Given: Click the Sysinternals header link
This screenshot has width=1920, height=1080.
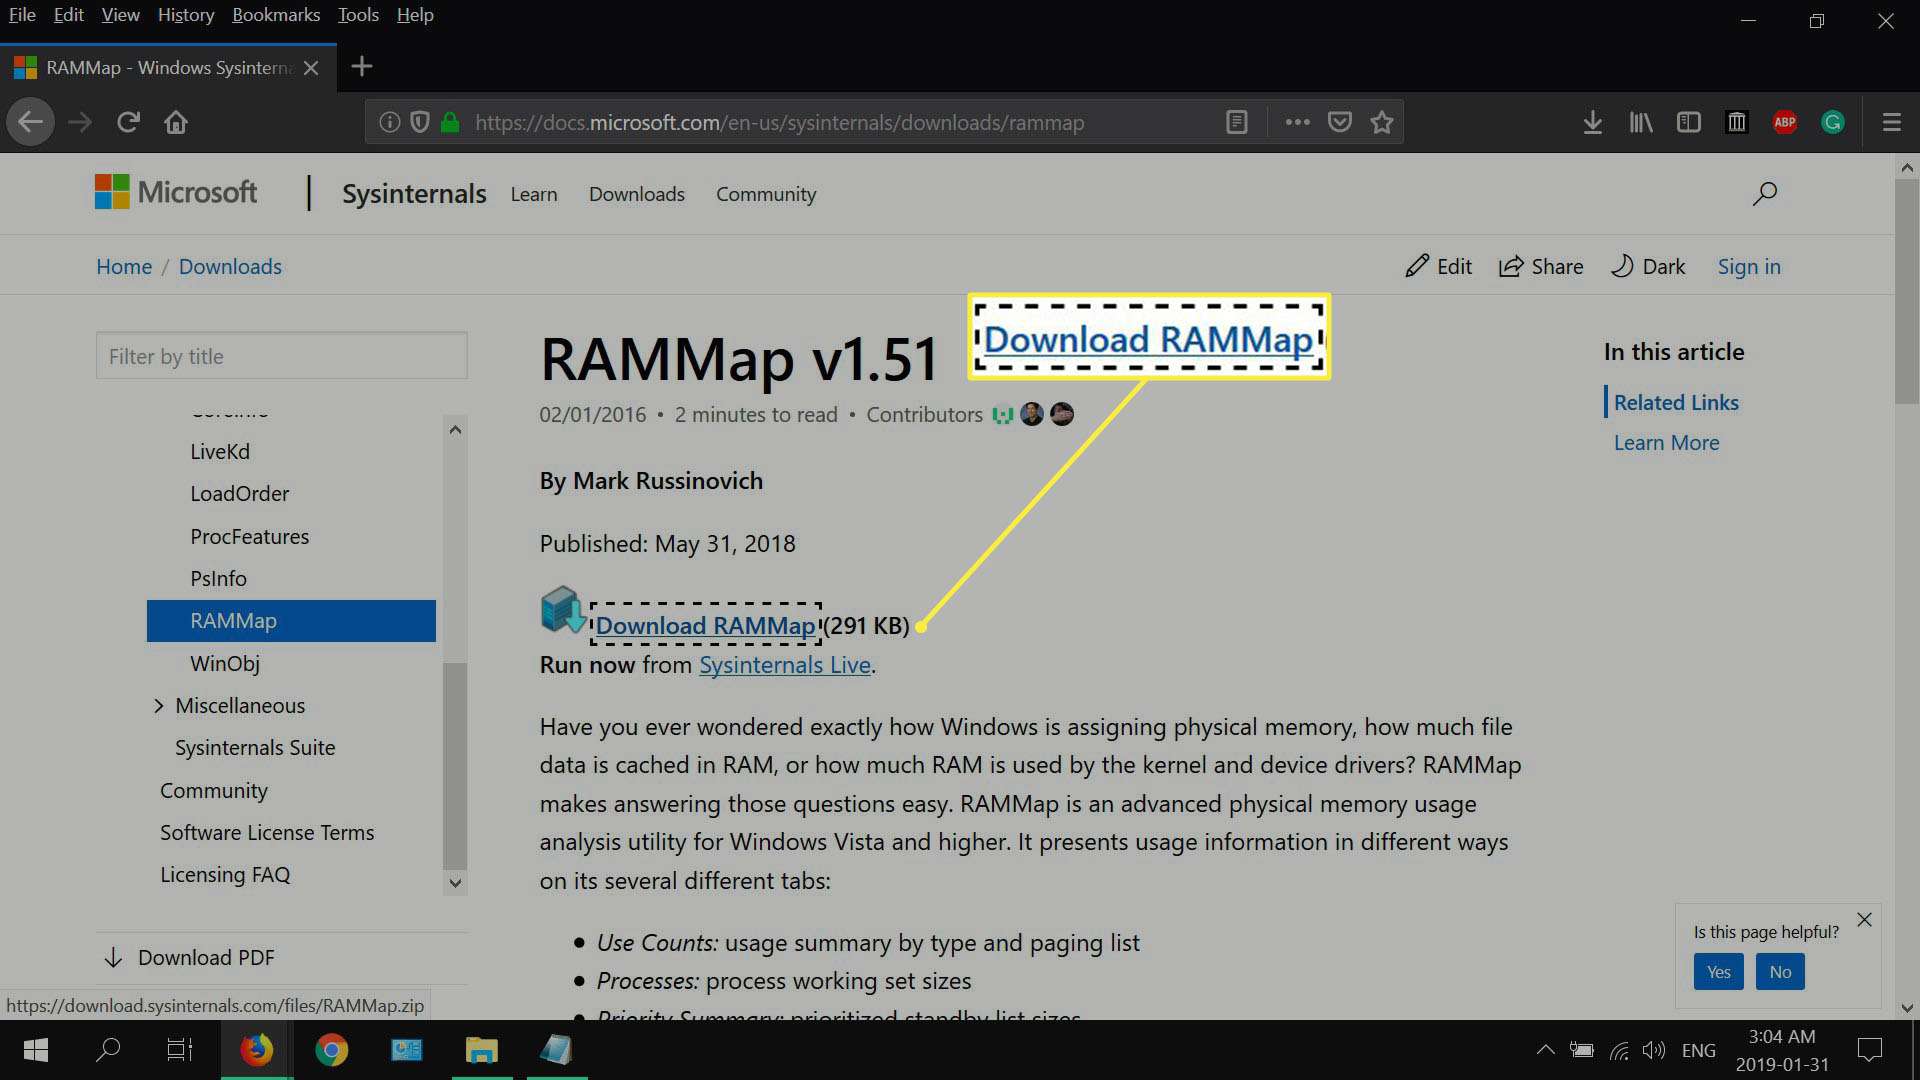Looking at the screenshot, I should [x=414, y=193].
